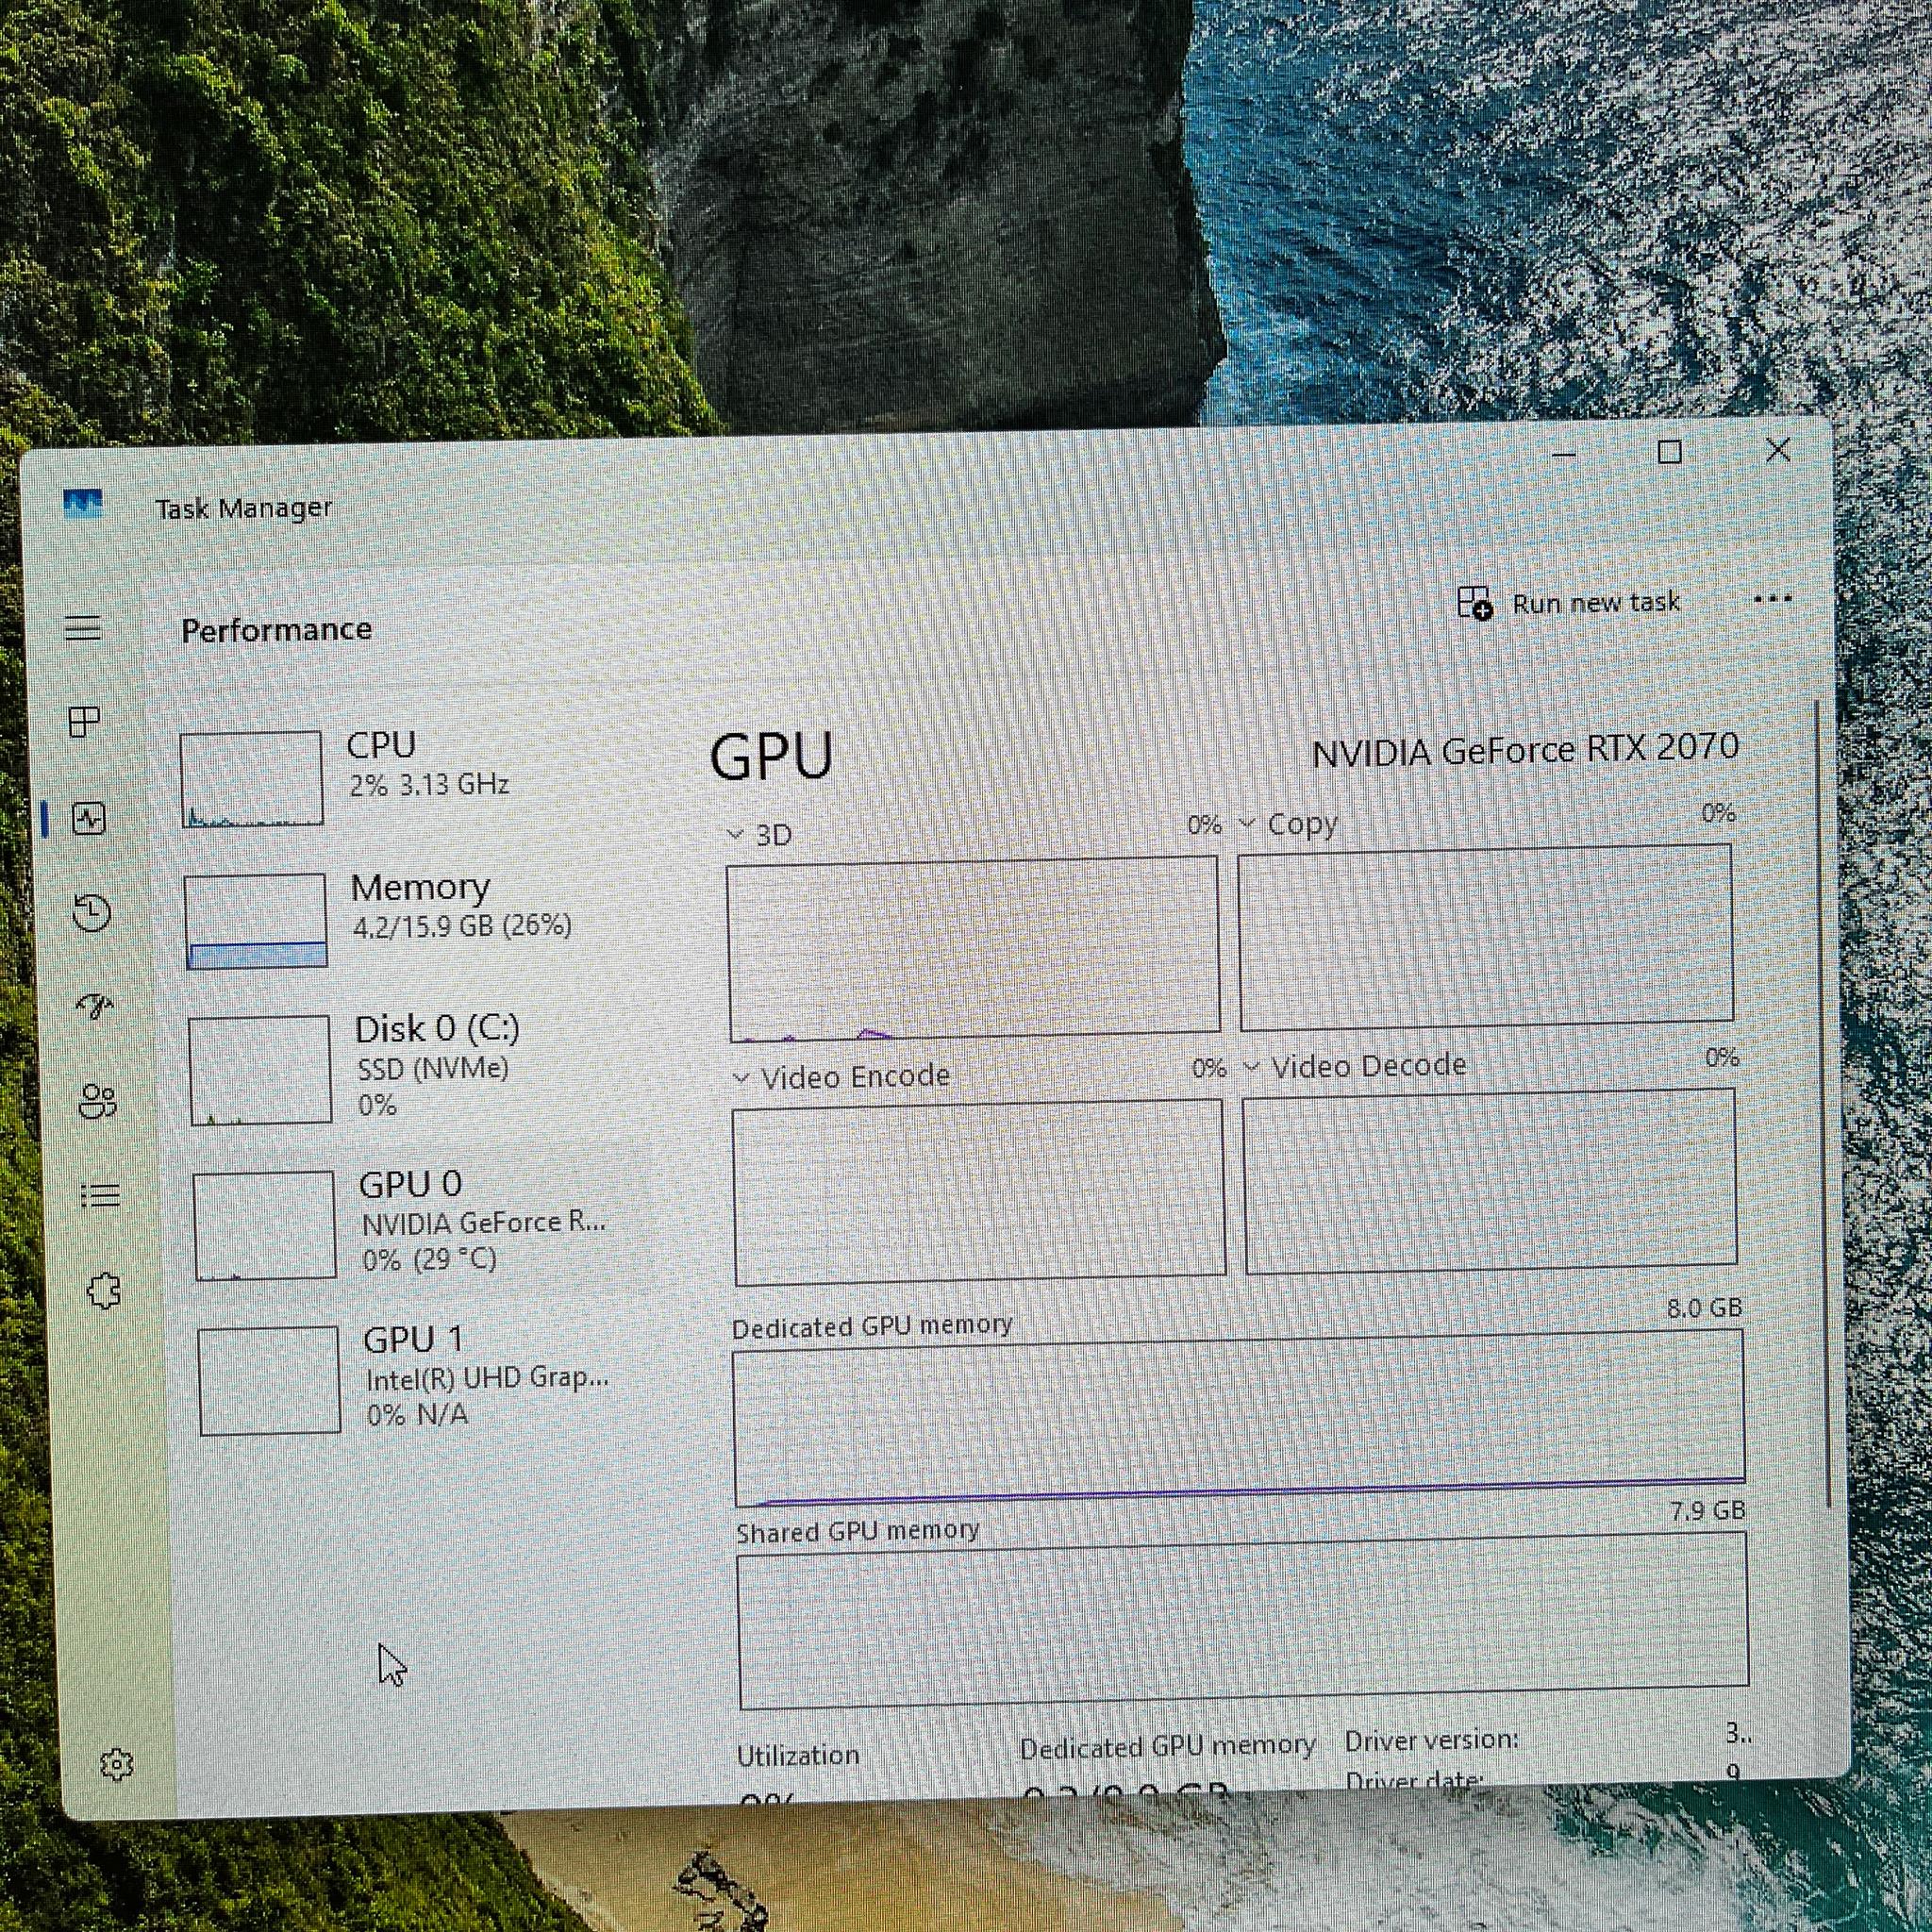Click the Task Manager app icon in title bar
The height and width of the screenshot is (1932, 1932).
point(83,504)
